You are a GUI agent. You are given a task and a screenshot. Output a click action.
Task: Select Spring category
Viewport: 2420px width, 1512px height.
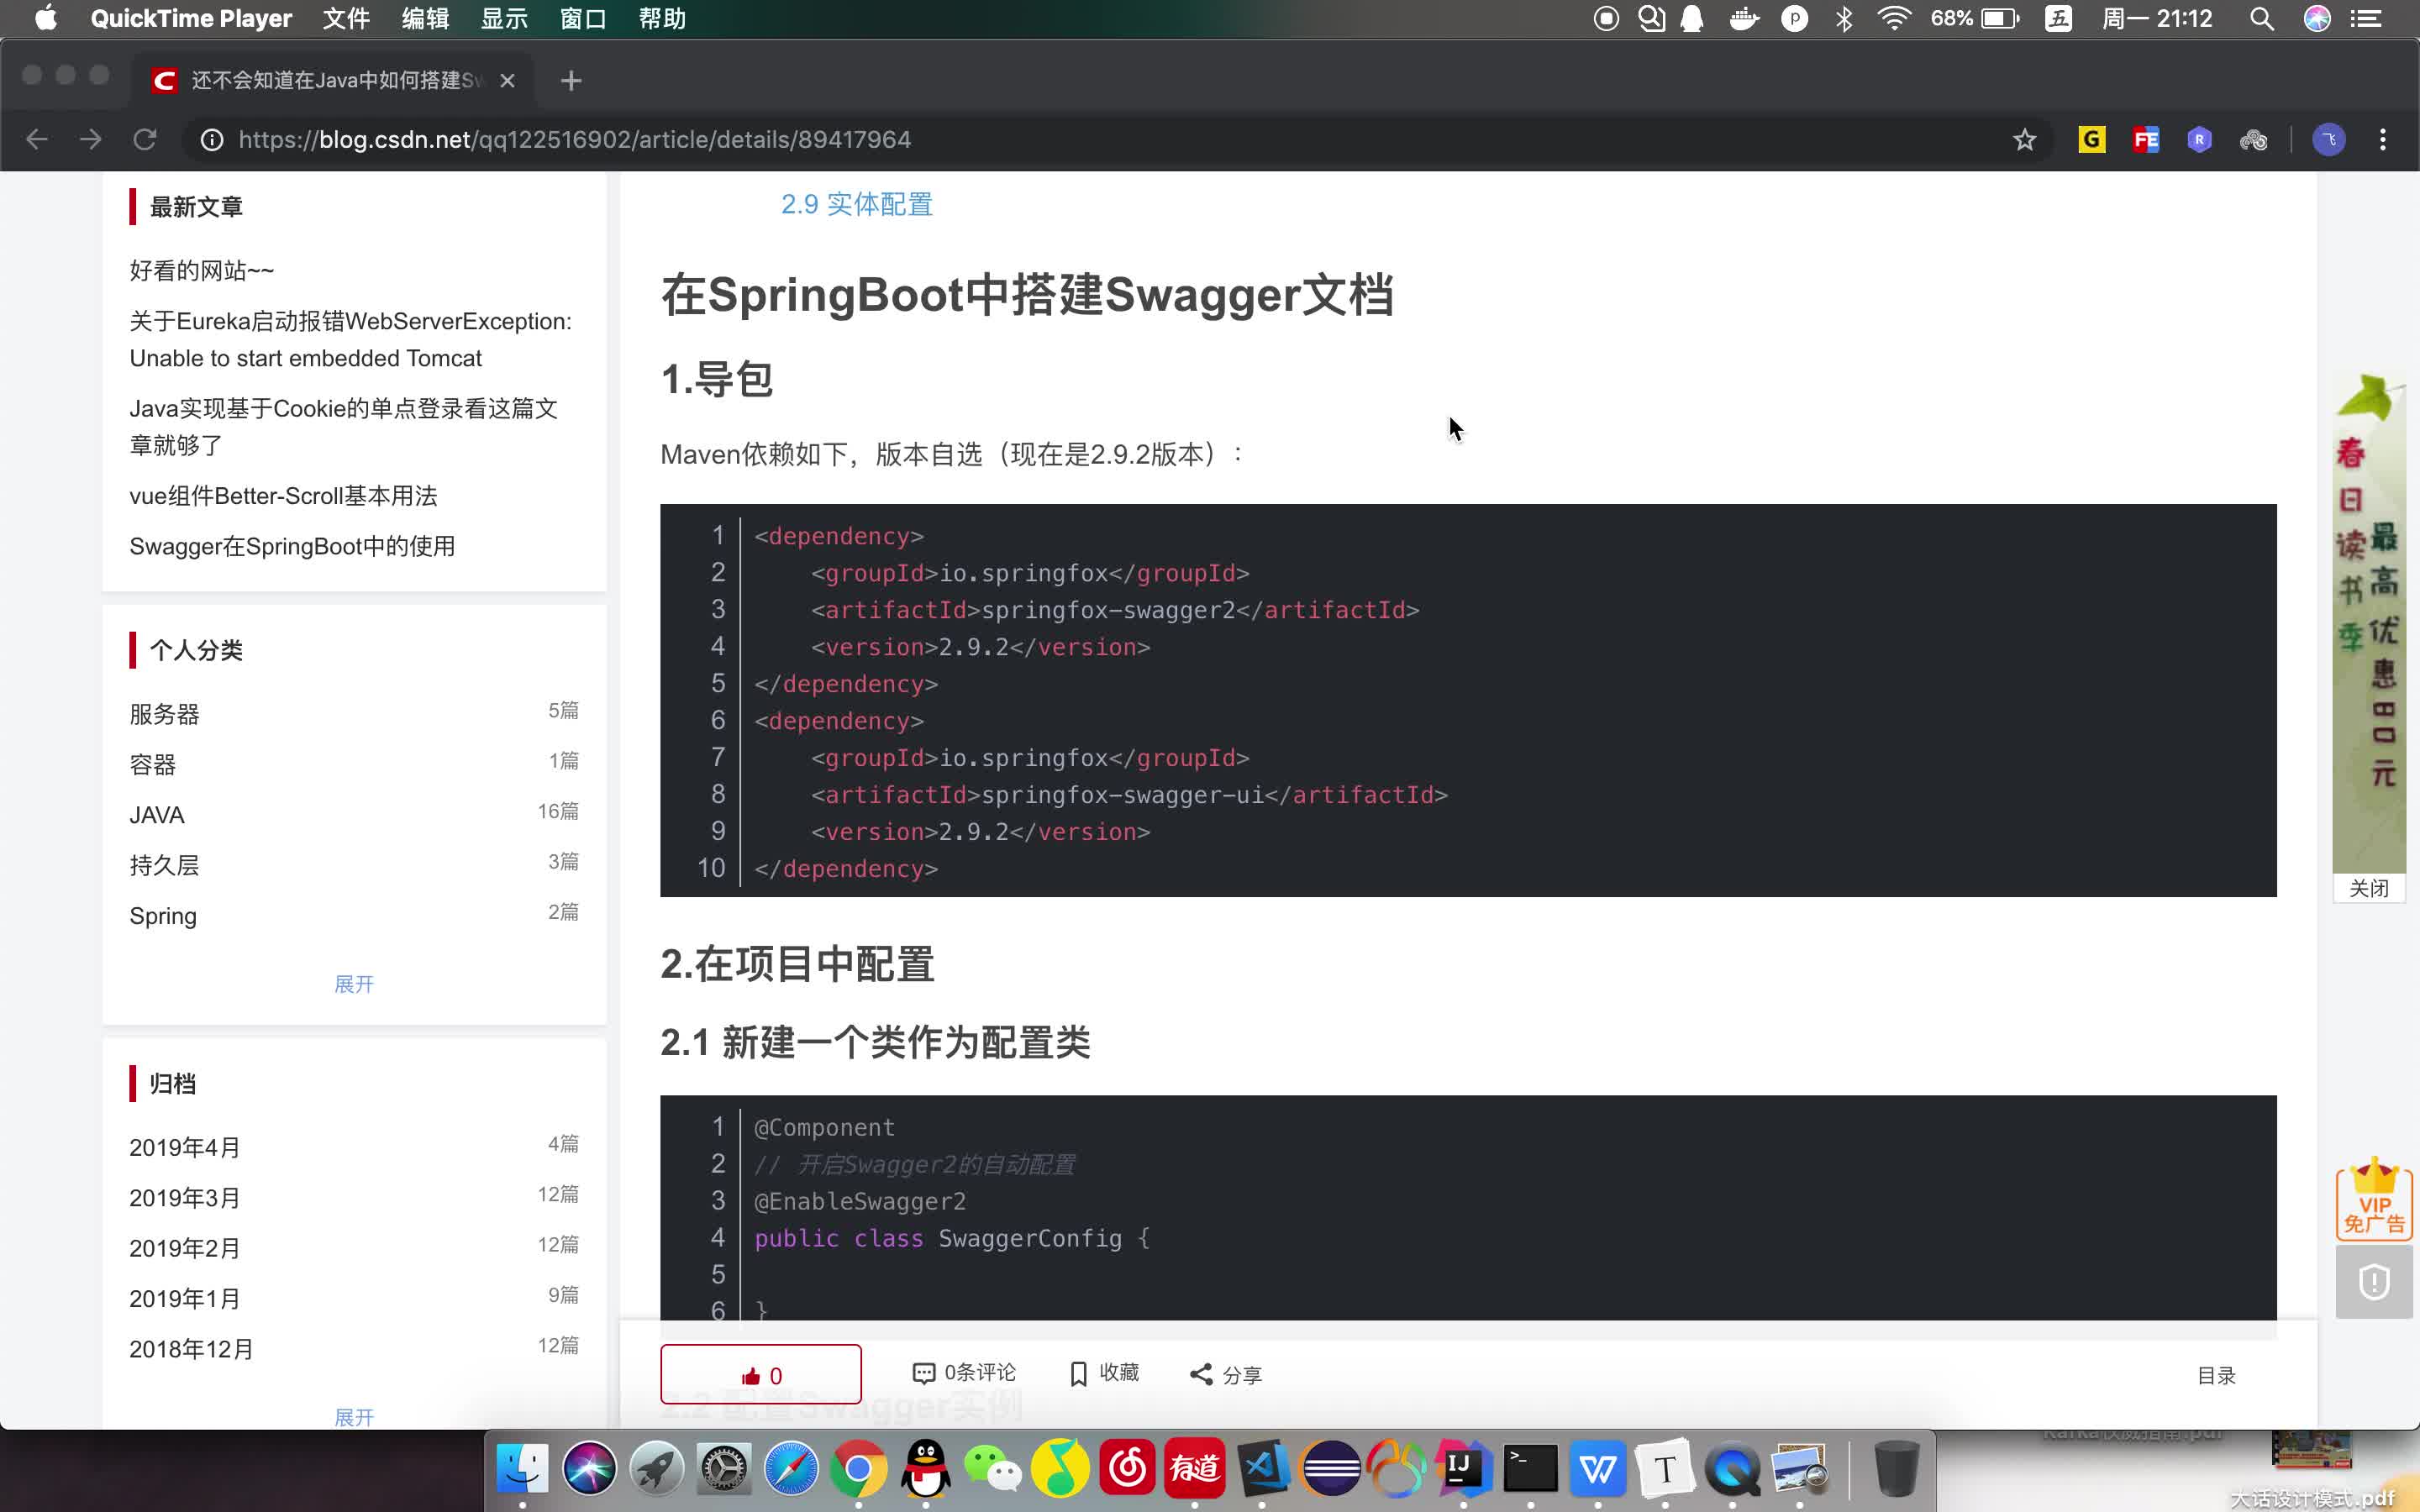(163, 916)
